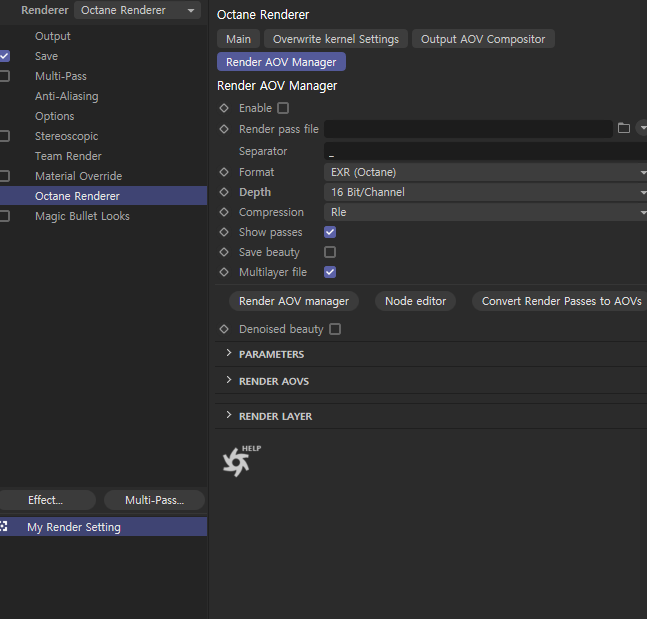Screen dimensions: 647x619
Task: Switch to Output AOV Compositor tab
Action: [483, 39]
